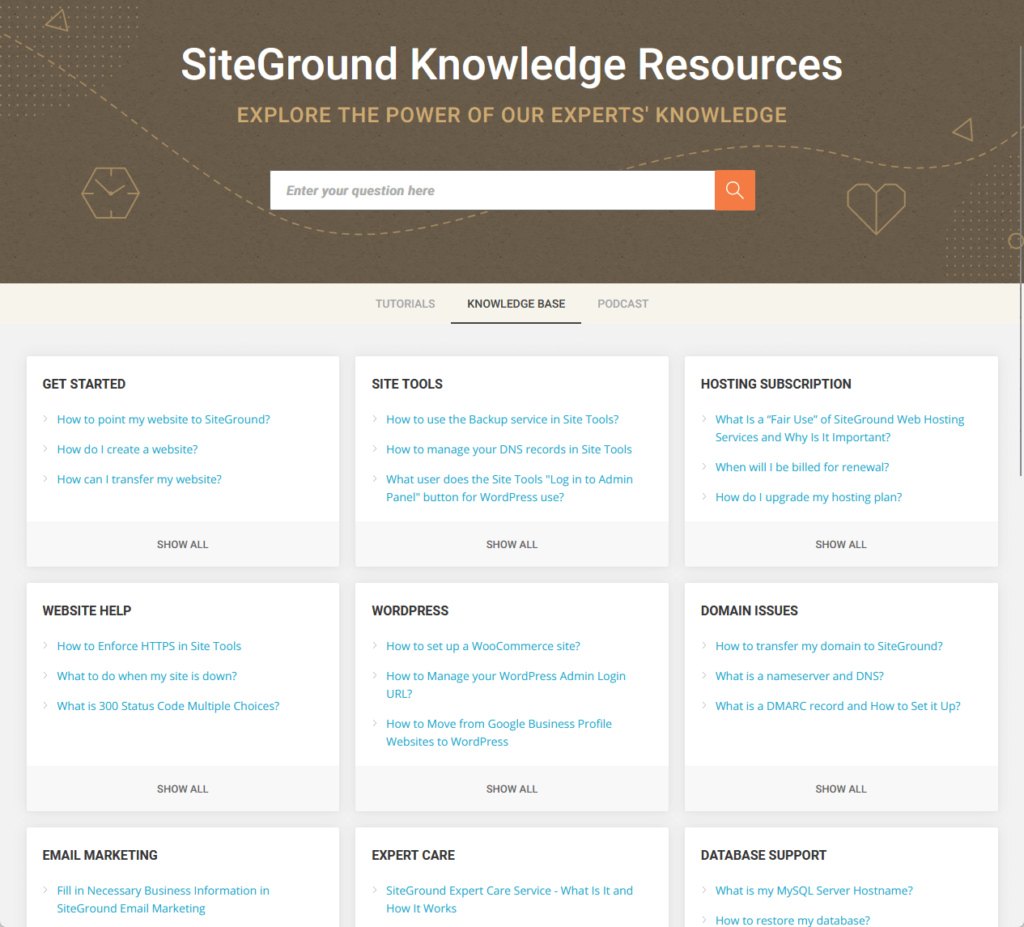Open 'When will I be billed for renewal?'
The image size is (1024, 927).
click(802, 467)
